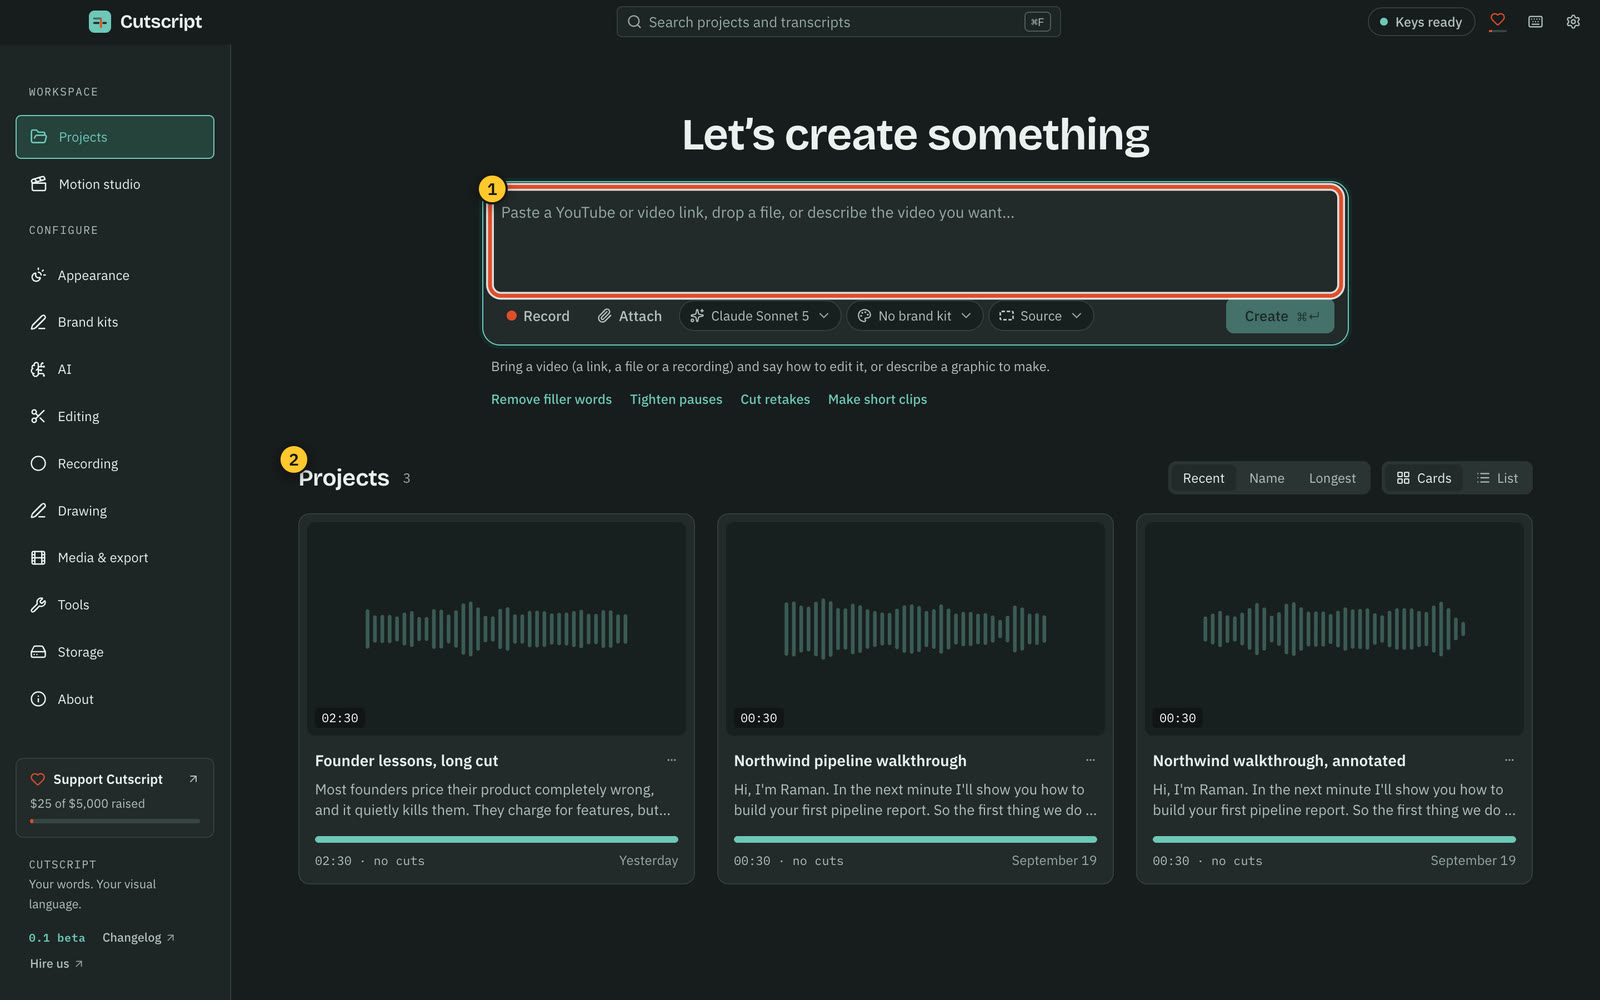1600x1000 pixels.
Task: Open Northwind pipeline walkthrough thumbnail
Action: tap(915, 629)
